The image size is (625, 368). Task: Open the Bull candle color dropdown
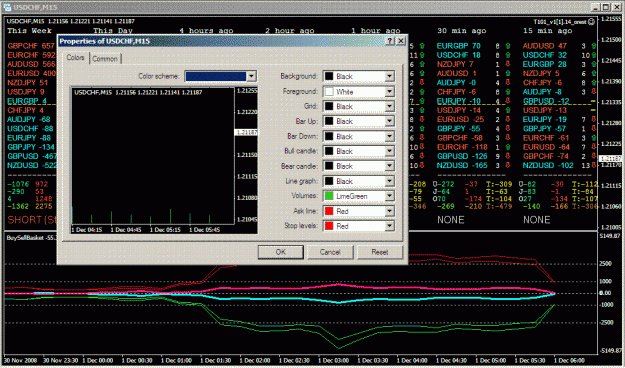[x=389, y=151]
